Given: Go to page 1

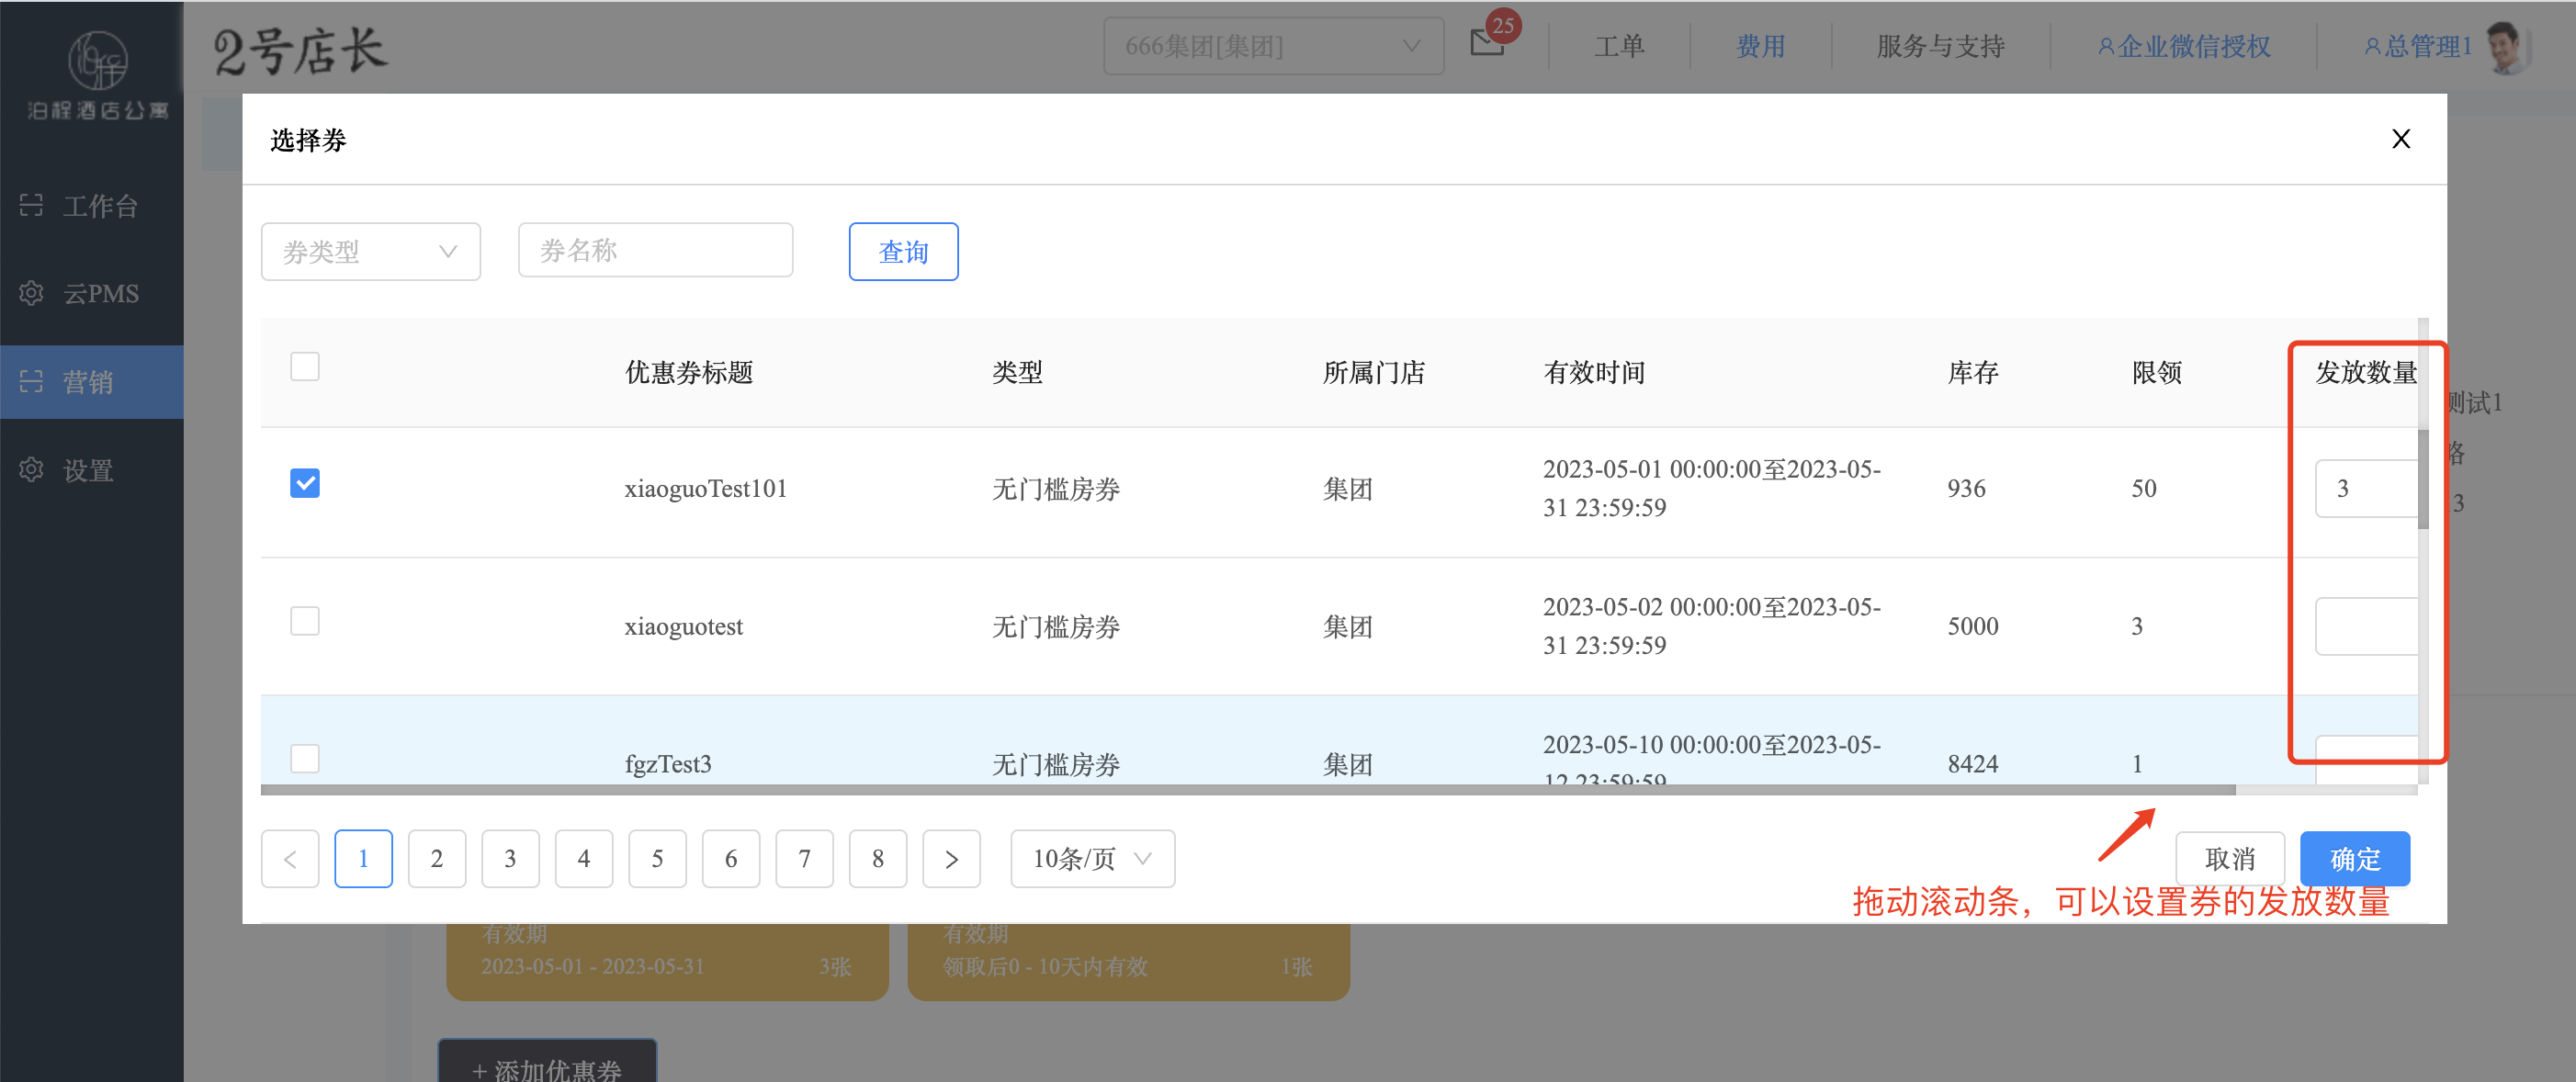Looking at the screenshot, I should [x=363, y=859].
